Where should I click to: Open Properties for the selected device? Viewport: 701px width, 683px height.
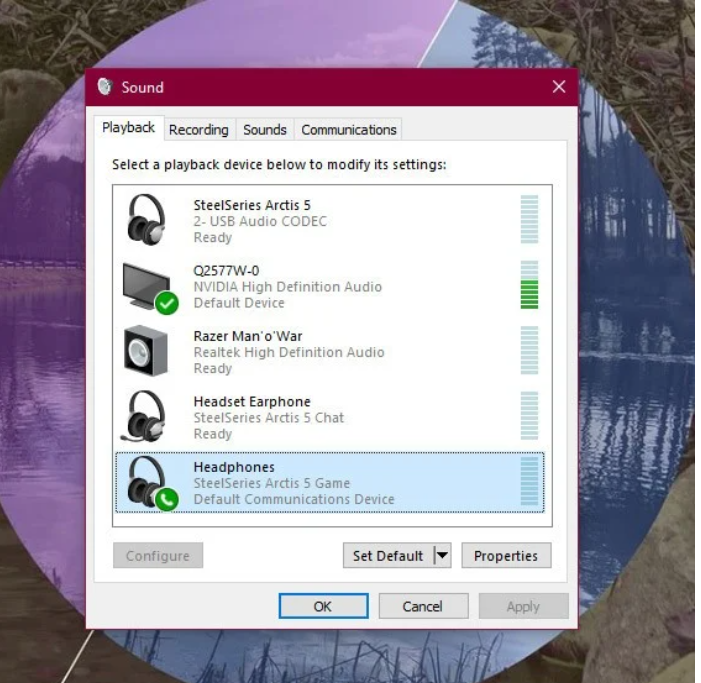coord(506,556)
